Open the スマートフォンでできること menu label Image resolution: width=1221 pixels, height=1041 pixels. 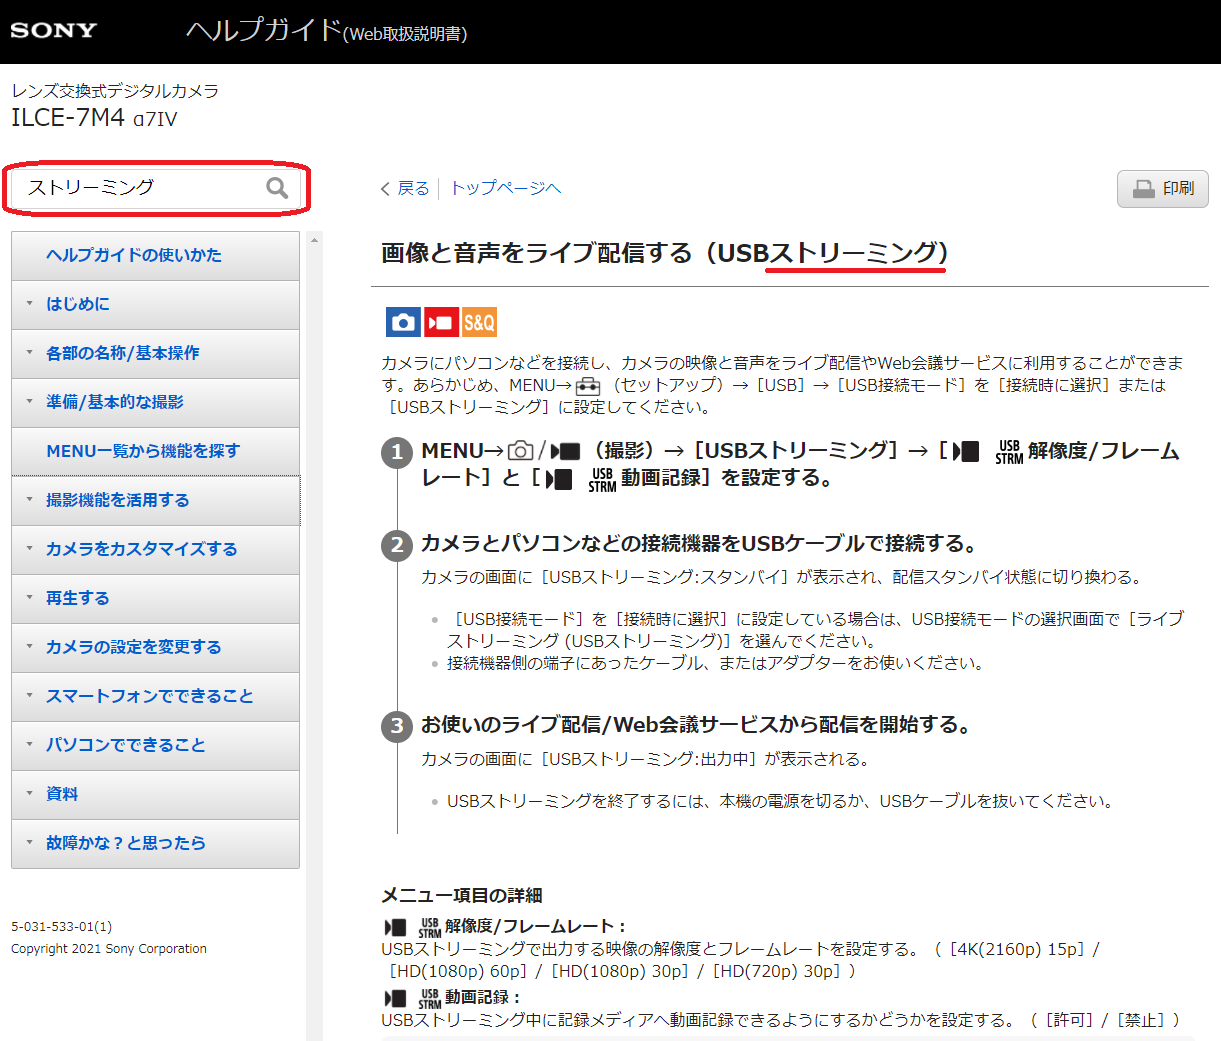coord(150,696)
